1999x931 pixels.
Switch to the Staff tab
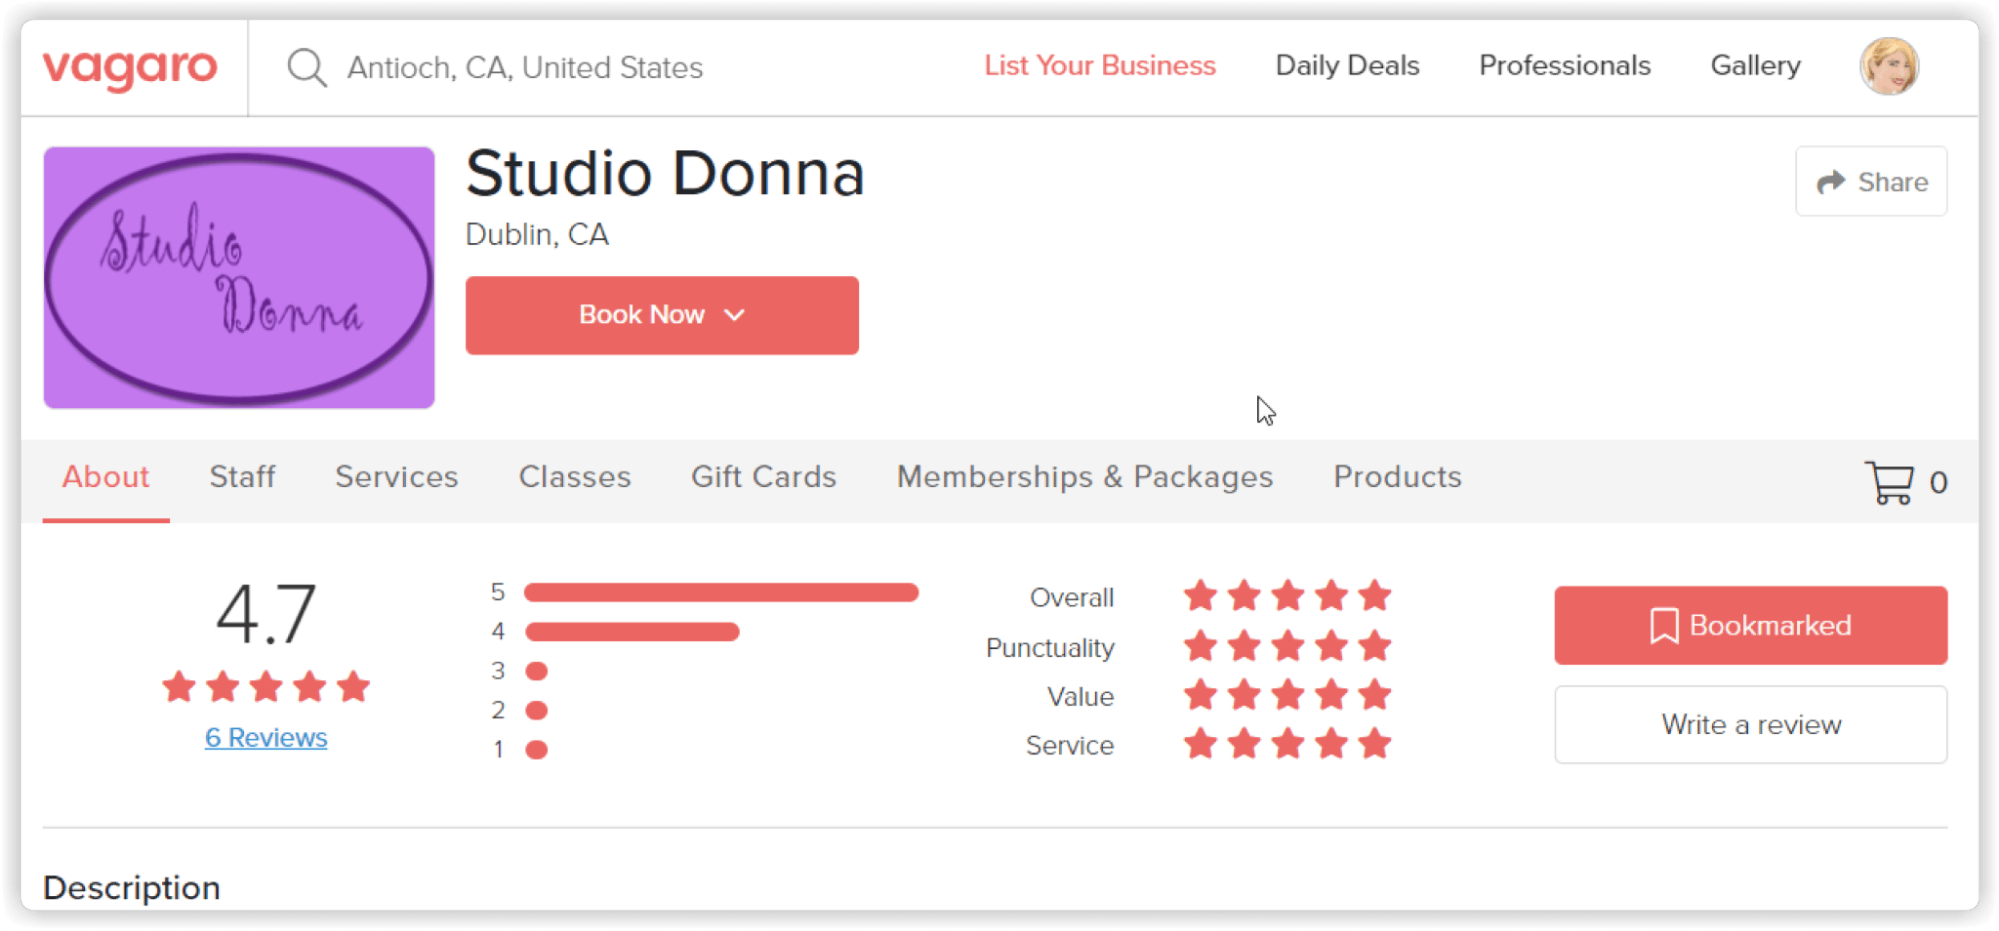[242, 477]
